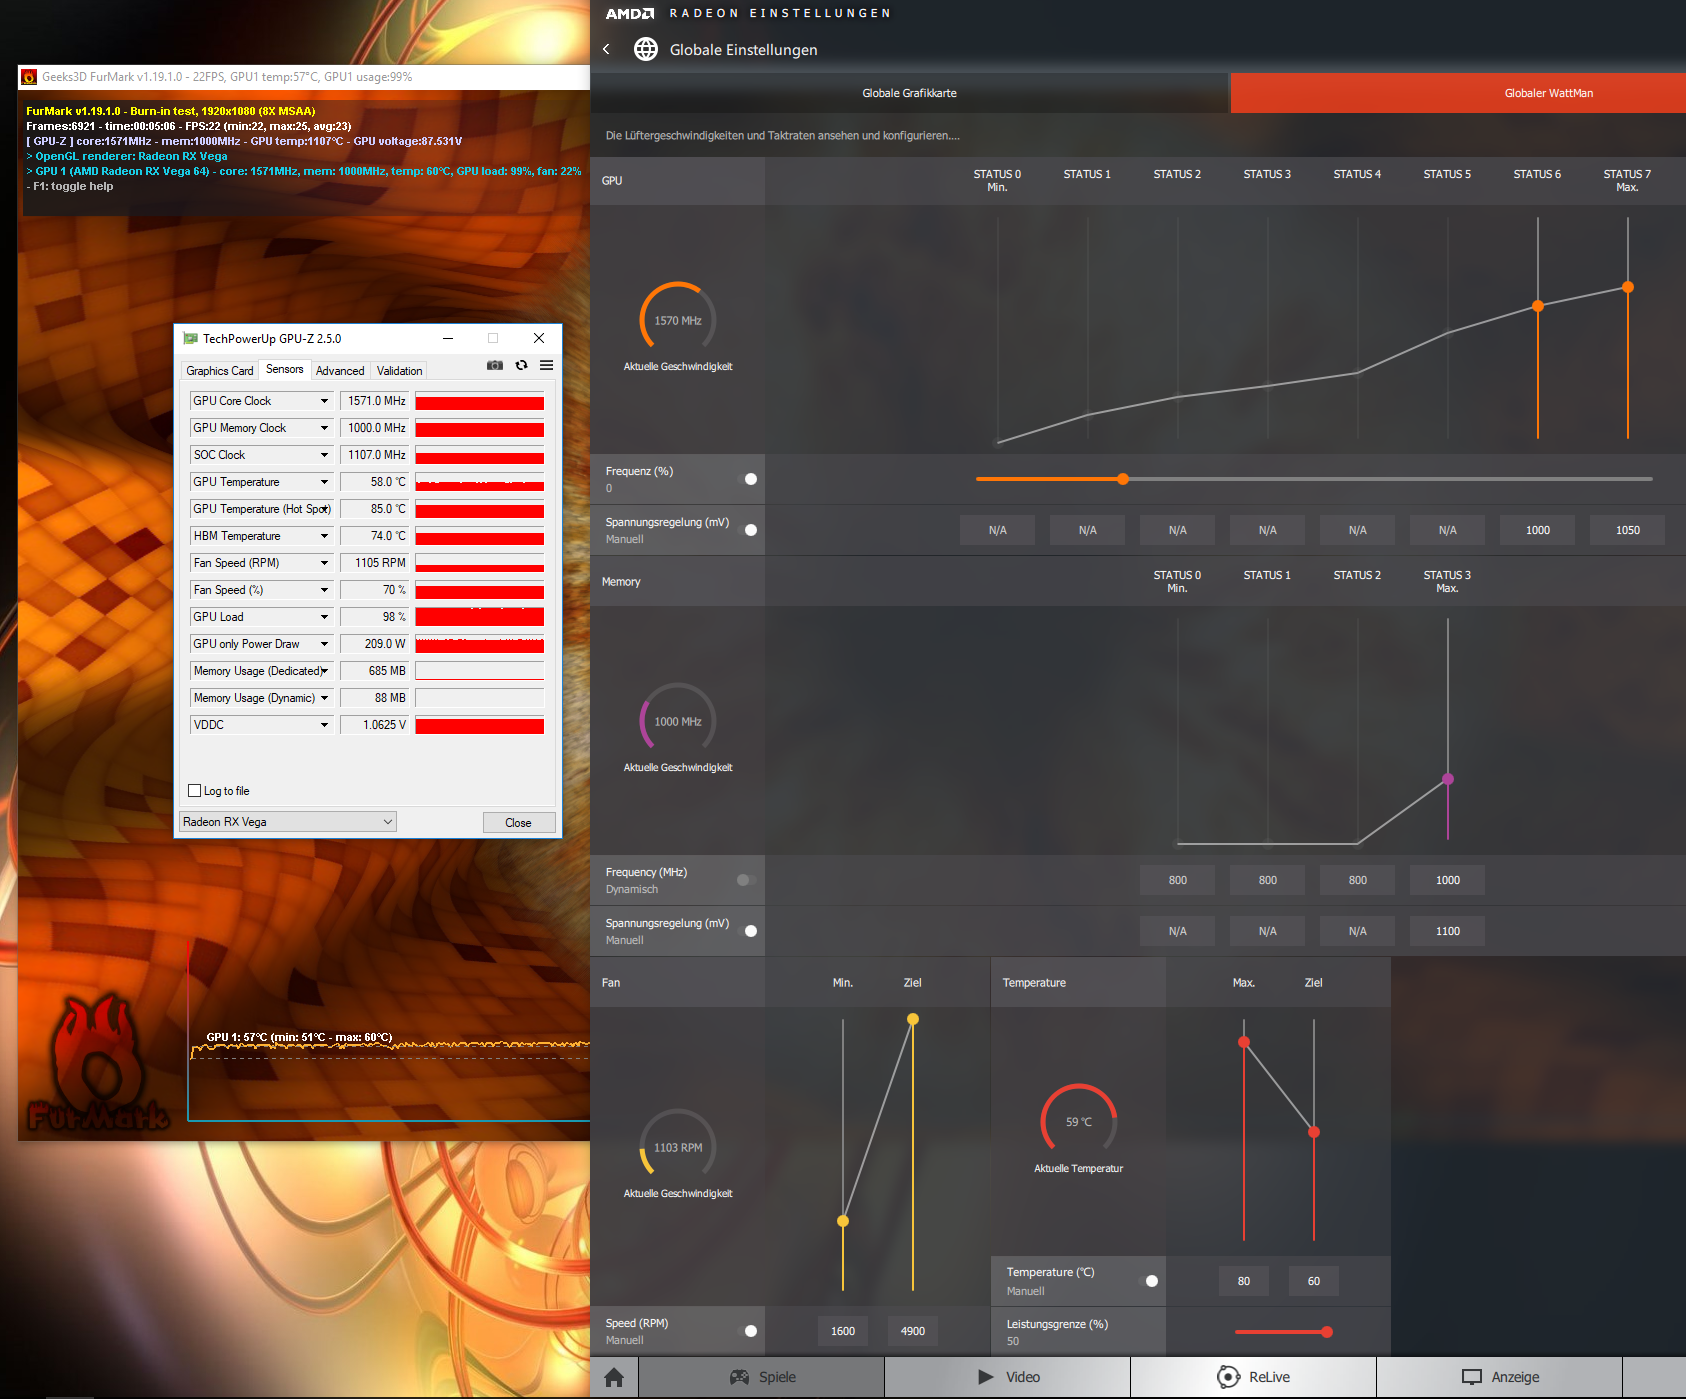Select the GPU Status 6 curve point
Image resolution: width=1686 pixels, height=1399 pixels.
[x=1538, y=306]
